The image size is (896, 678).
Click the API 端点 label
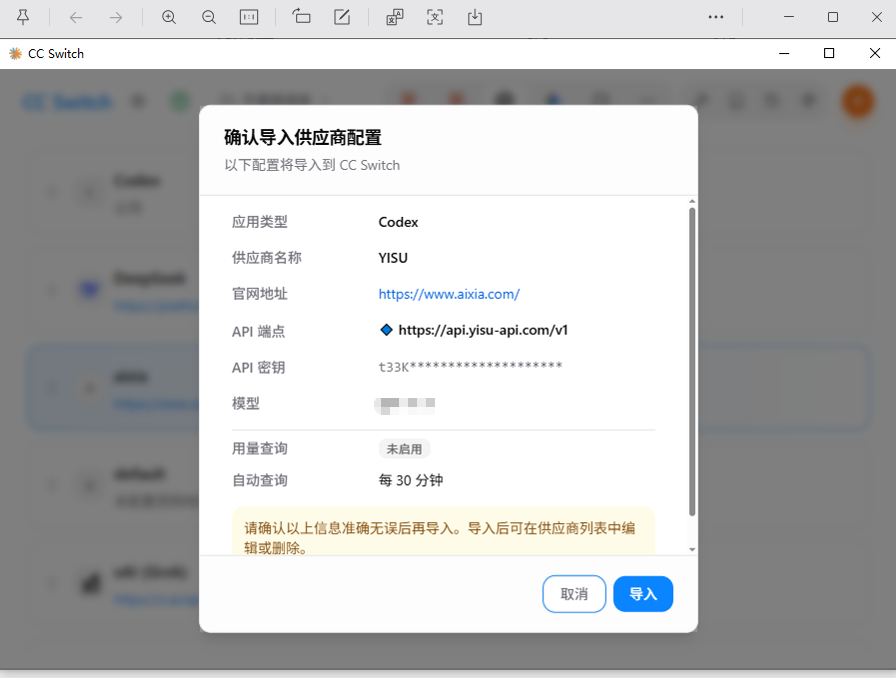click(x=258, y=332)
